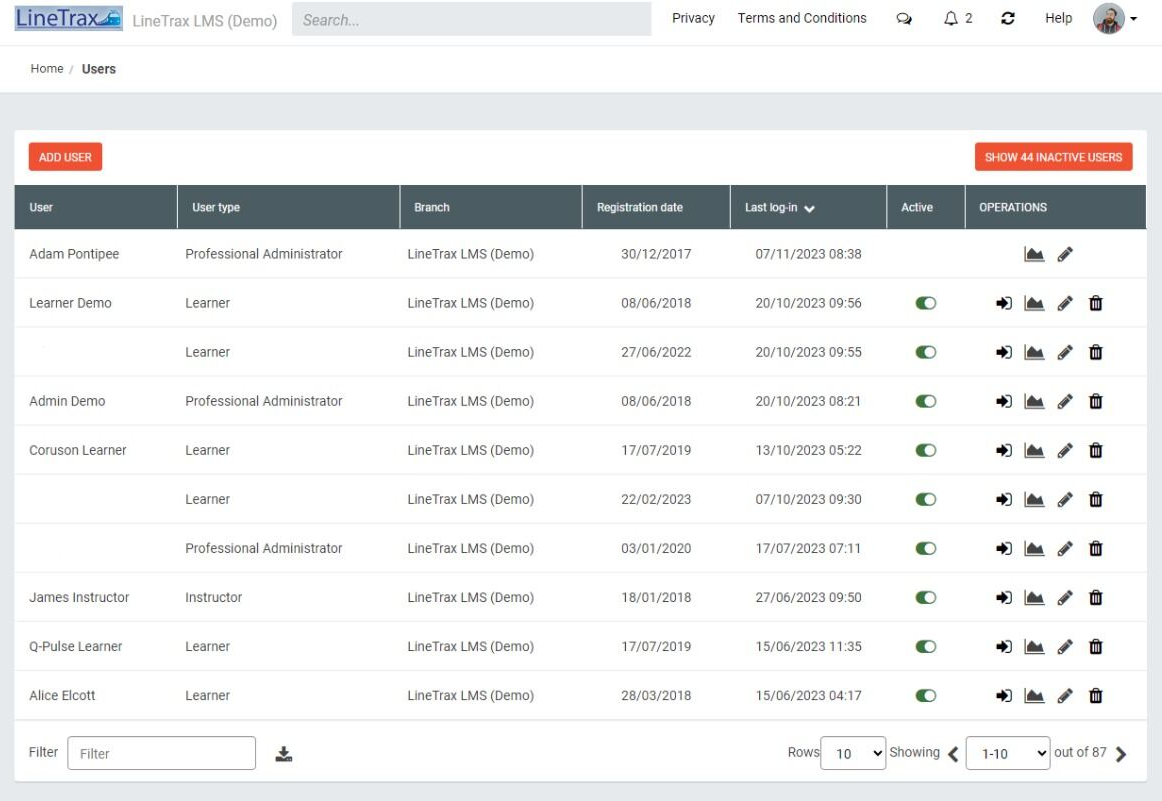Download the user list export

click(x=284, y=754)
